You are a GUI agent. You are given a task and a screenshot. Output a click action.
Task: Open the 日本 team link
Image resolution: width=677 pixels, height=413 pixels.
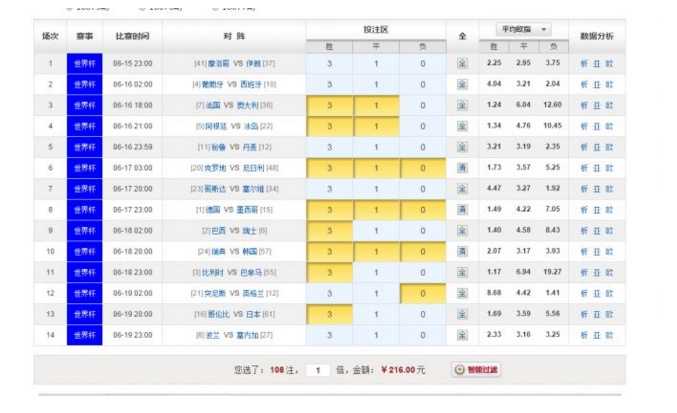click(253, 314)
